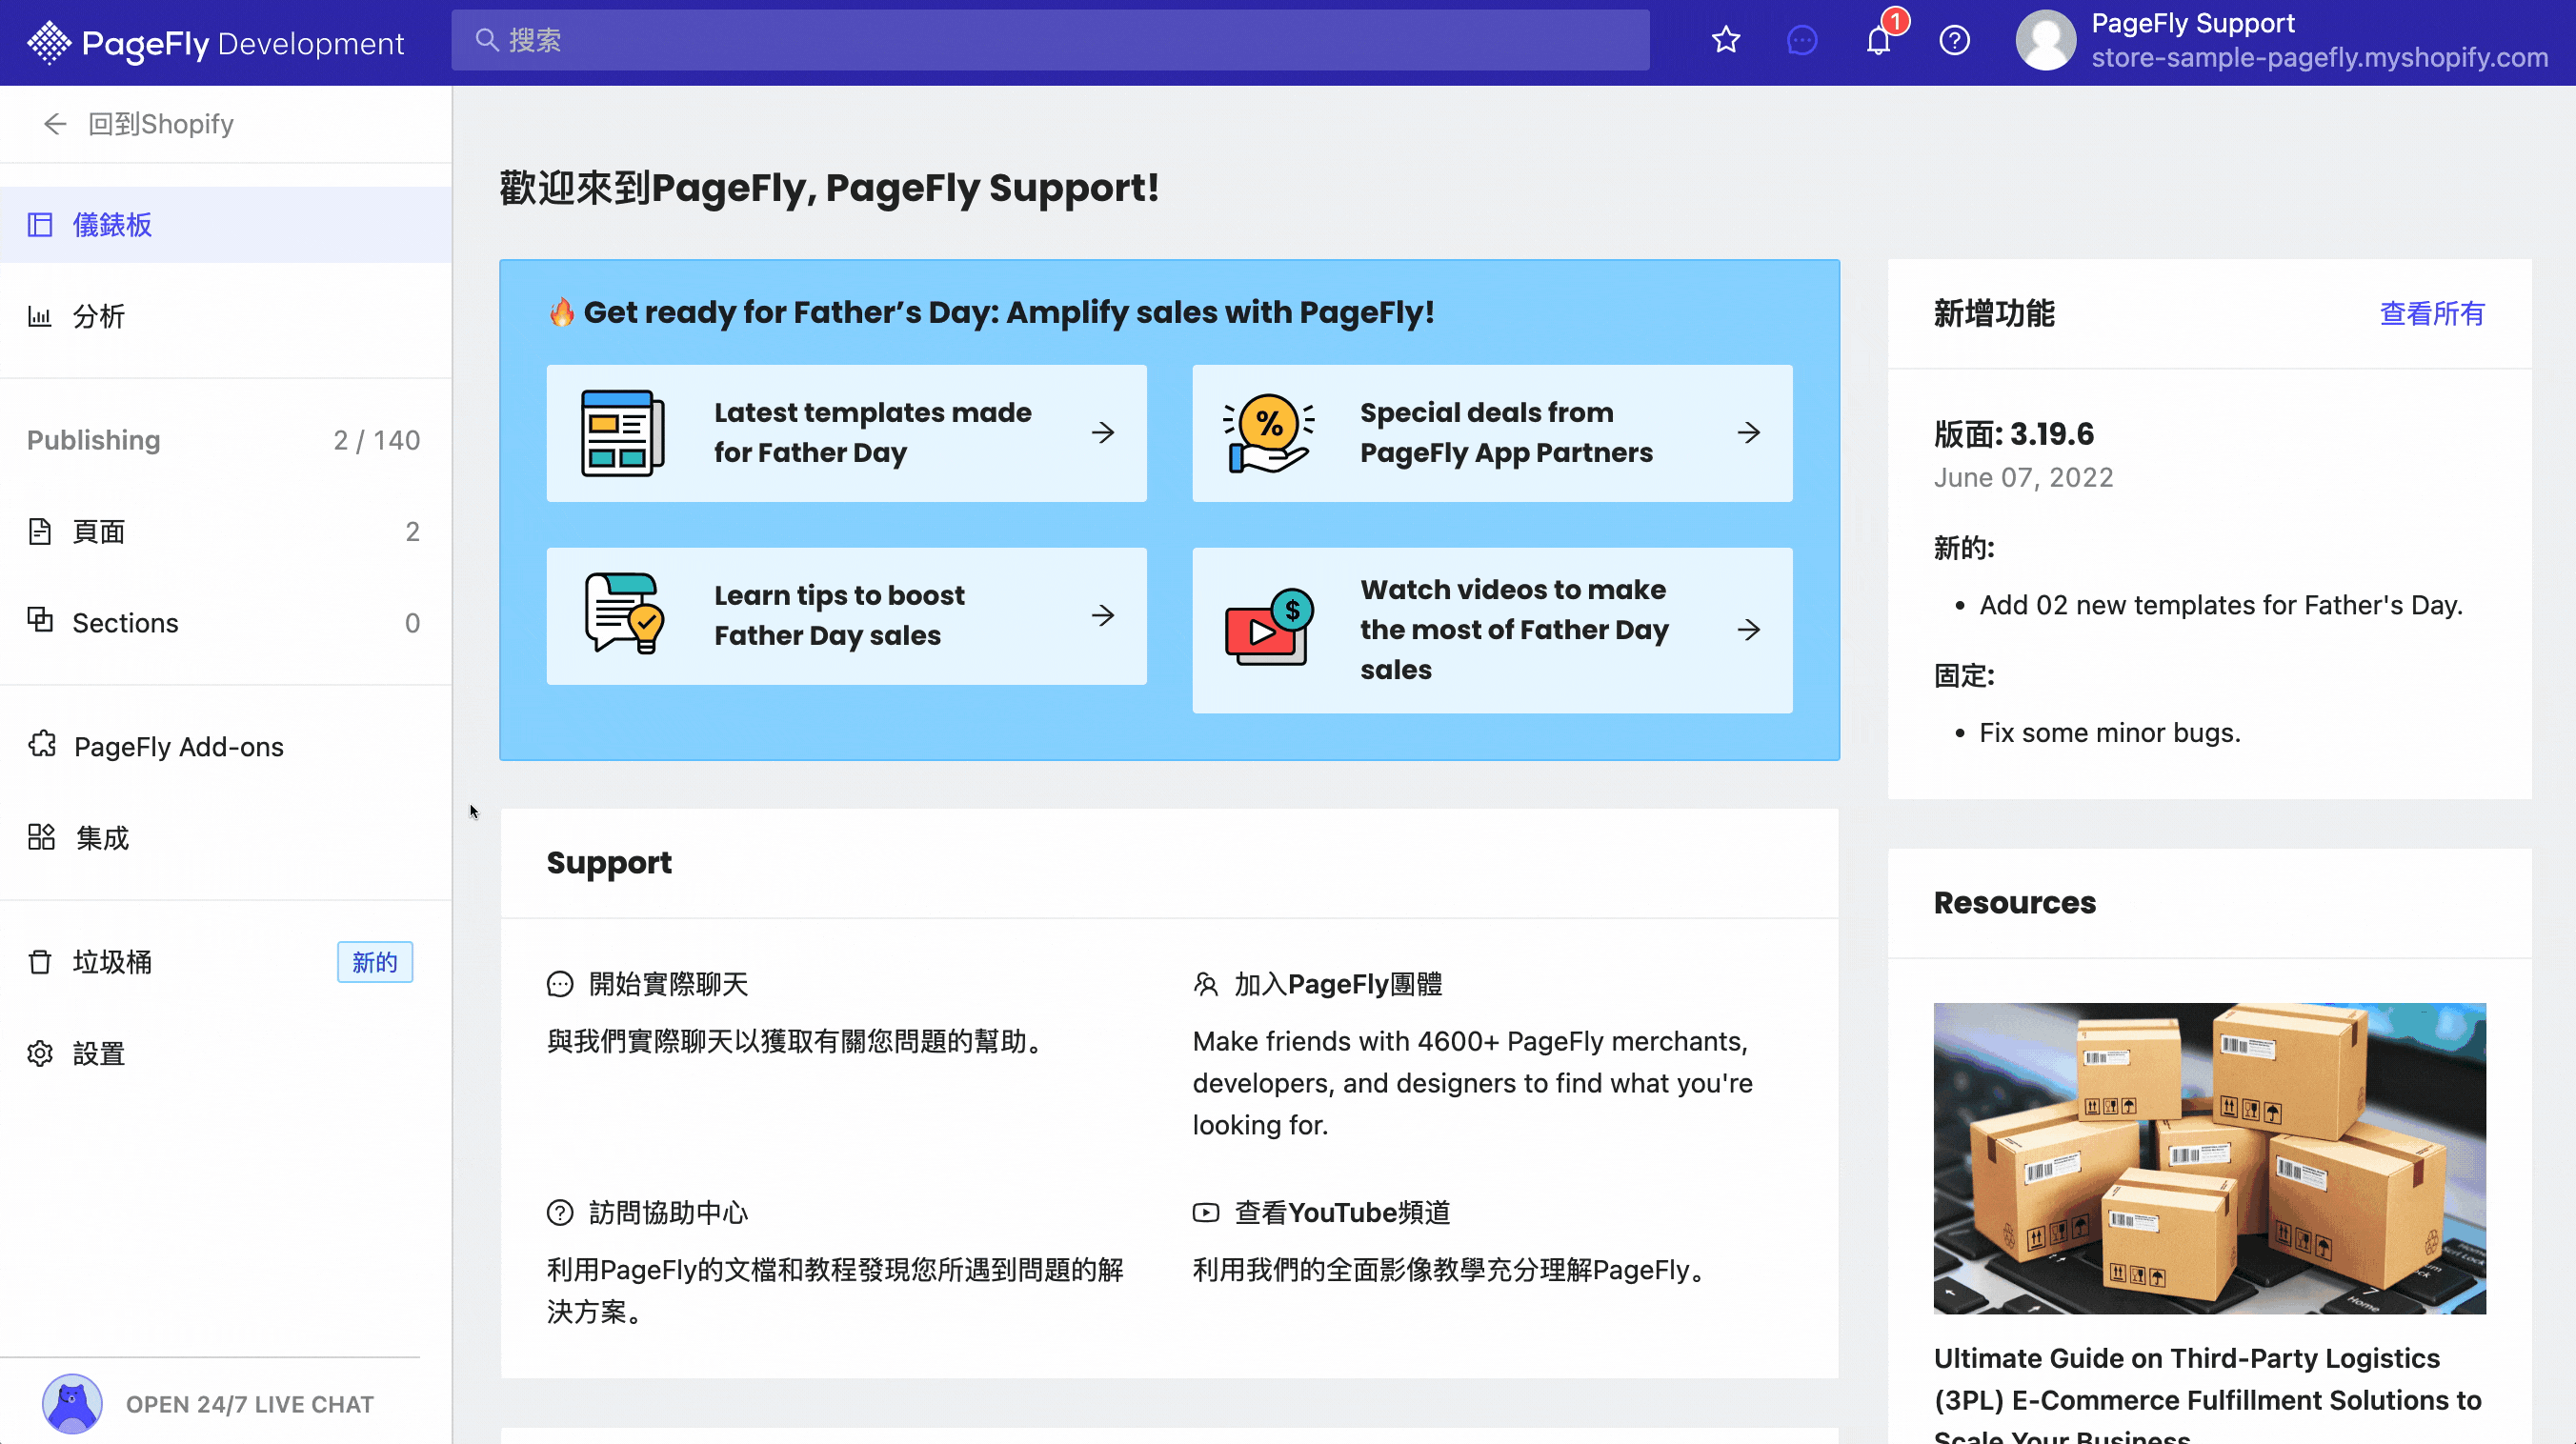2576x1444 pixels.
Task: Open 垃圾桶 in the sidebar
Action: (226, 962)
